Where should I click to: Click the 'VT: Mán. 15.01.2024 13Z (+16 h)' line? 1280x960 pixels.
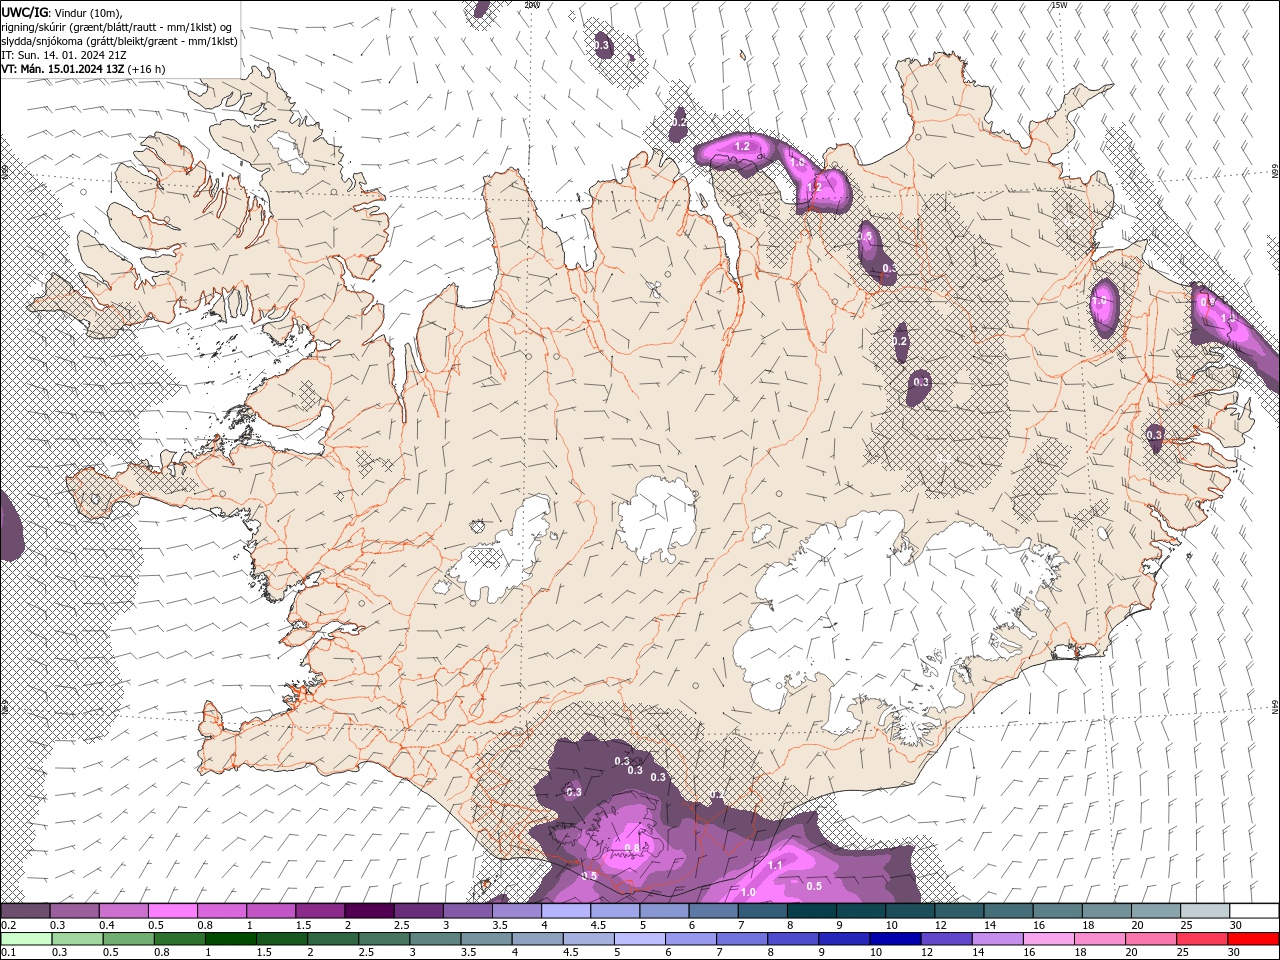click(x=83, y=69)
